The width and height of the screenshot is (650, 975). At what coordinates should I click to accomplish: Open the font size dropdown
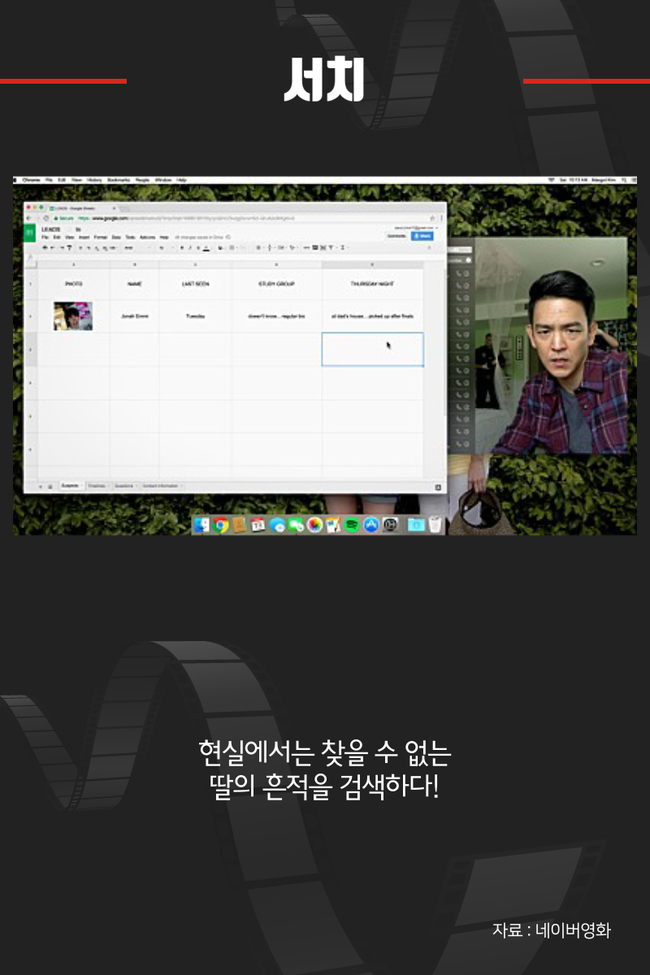click(x=164, y=247)
